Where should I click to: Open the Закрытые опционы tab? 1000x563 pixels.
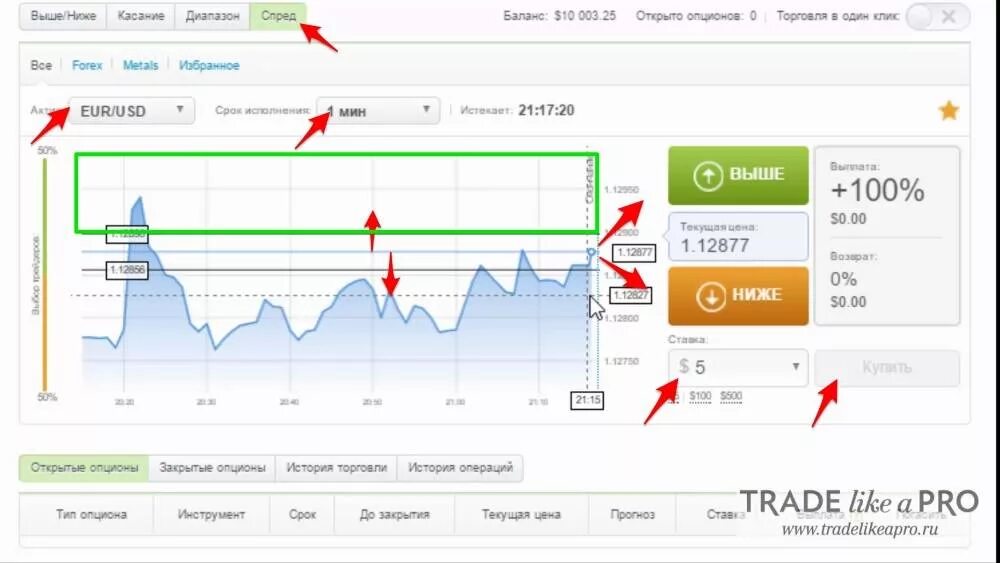pos(212,467)
